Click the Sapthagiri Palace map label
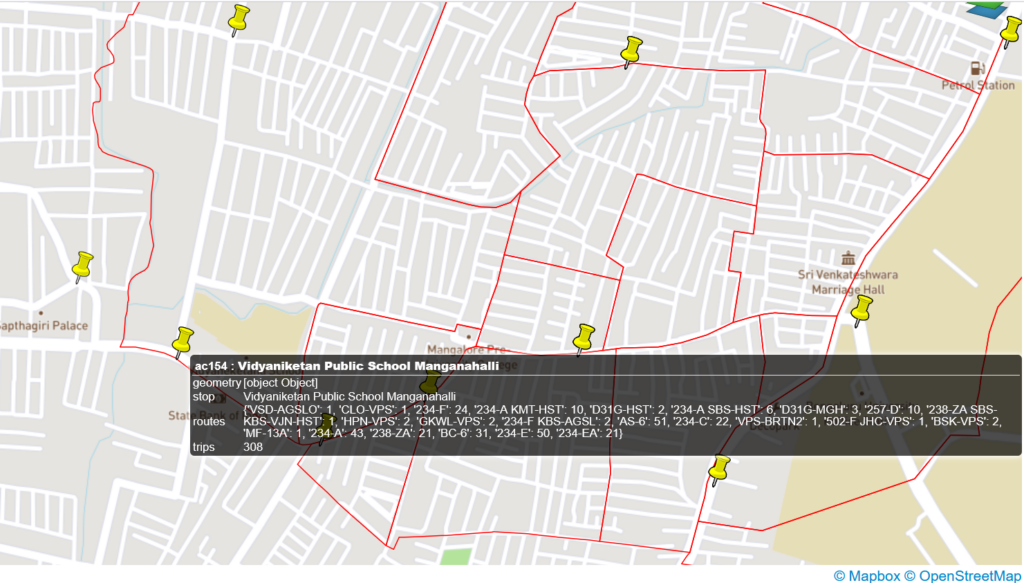The image size is (1024, 583). (42, 324)
